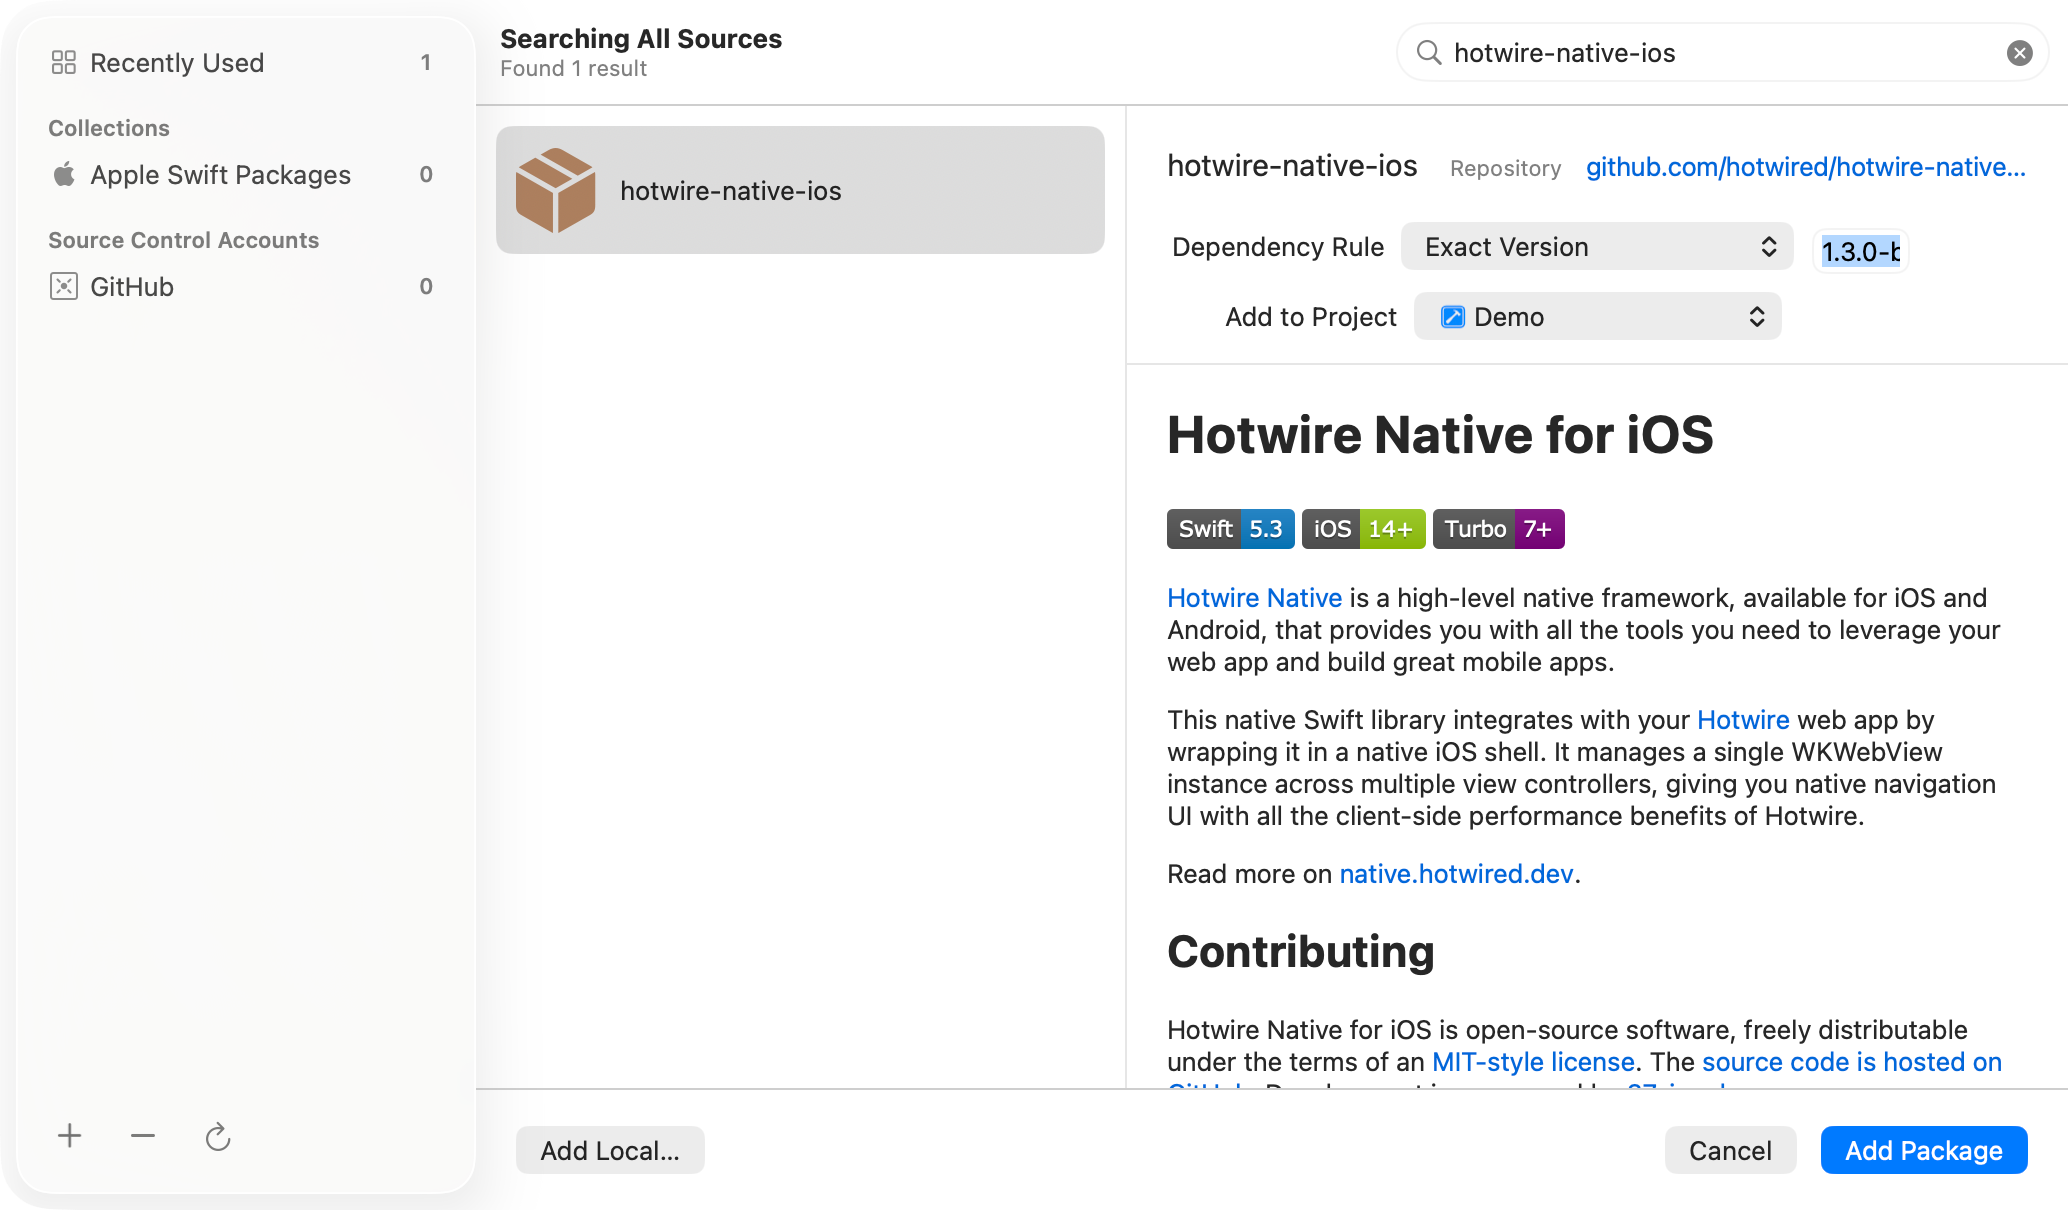Click the minus icon to remove source
The height and width of the screenshot is (1210, 2068).
143,1136
